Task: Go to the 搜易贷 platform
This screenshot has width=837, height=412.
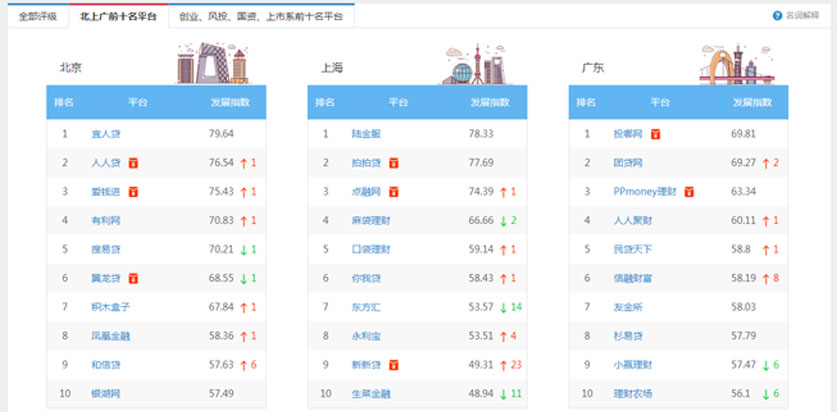Action: click(106, 249)
